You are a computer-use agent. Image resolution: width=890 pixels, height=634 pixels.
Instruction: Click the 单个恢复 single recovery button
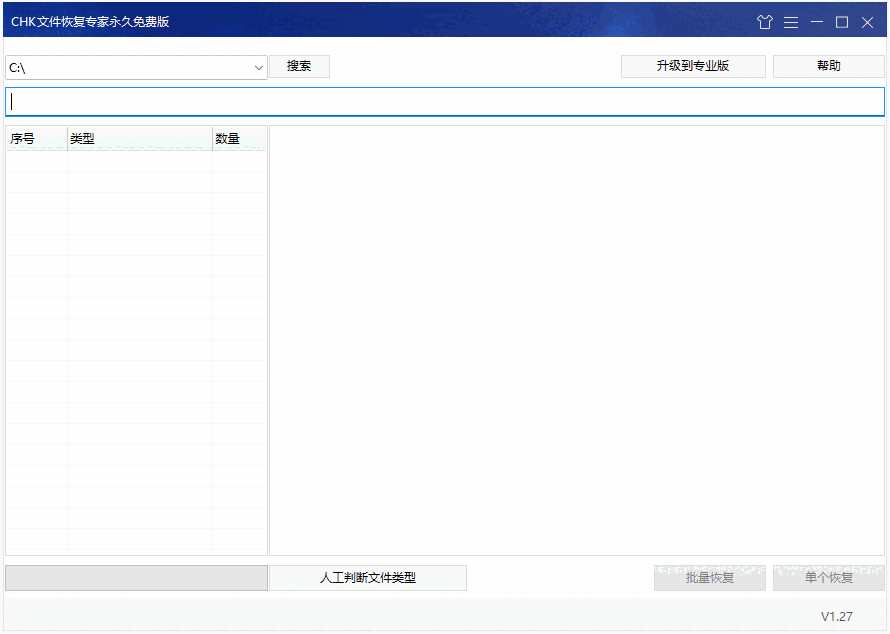tap(829, 578)
